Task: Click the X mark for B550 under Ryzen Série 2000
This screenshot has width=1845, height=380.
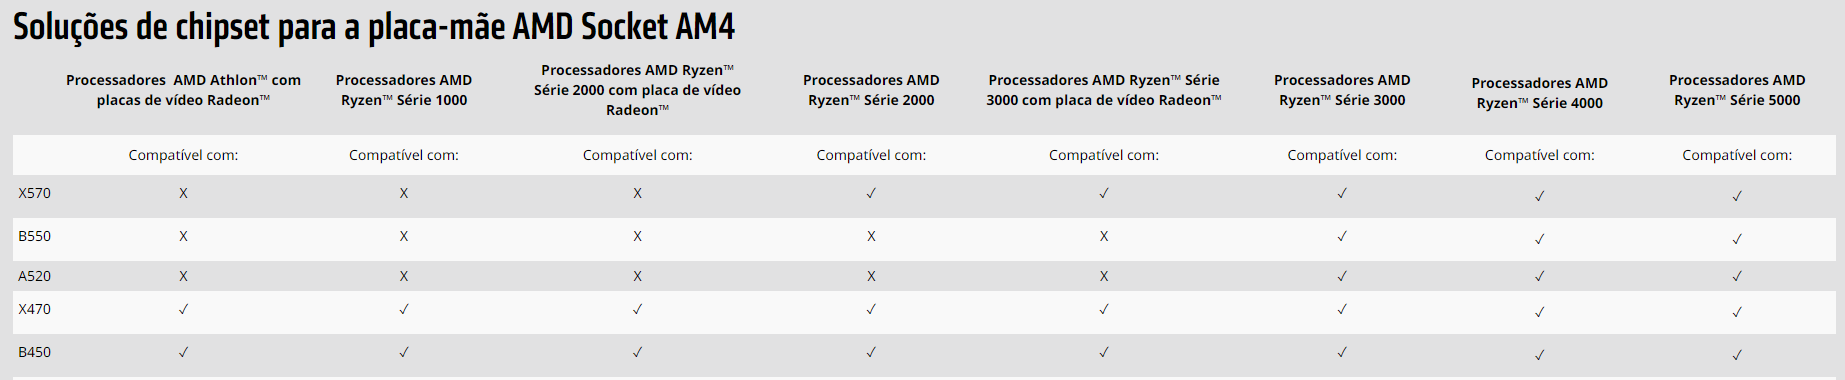Action: tap(871, 236)
